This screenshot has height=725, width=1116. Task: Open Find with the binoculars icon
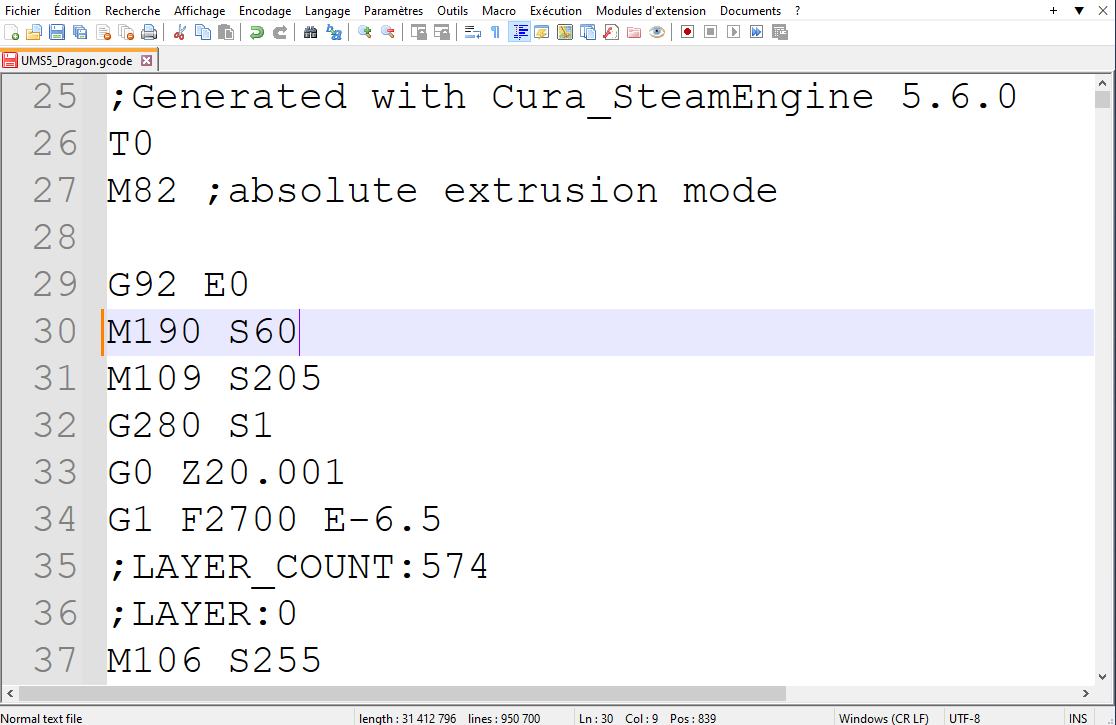pyautogui.click(x=311, y=32)
